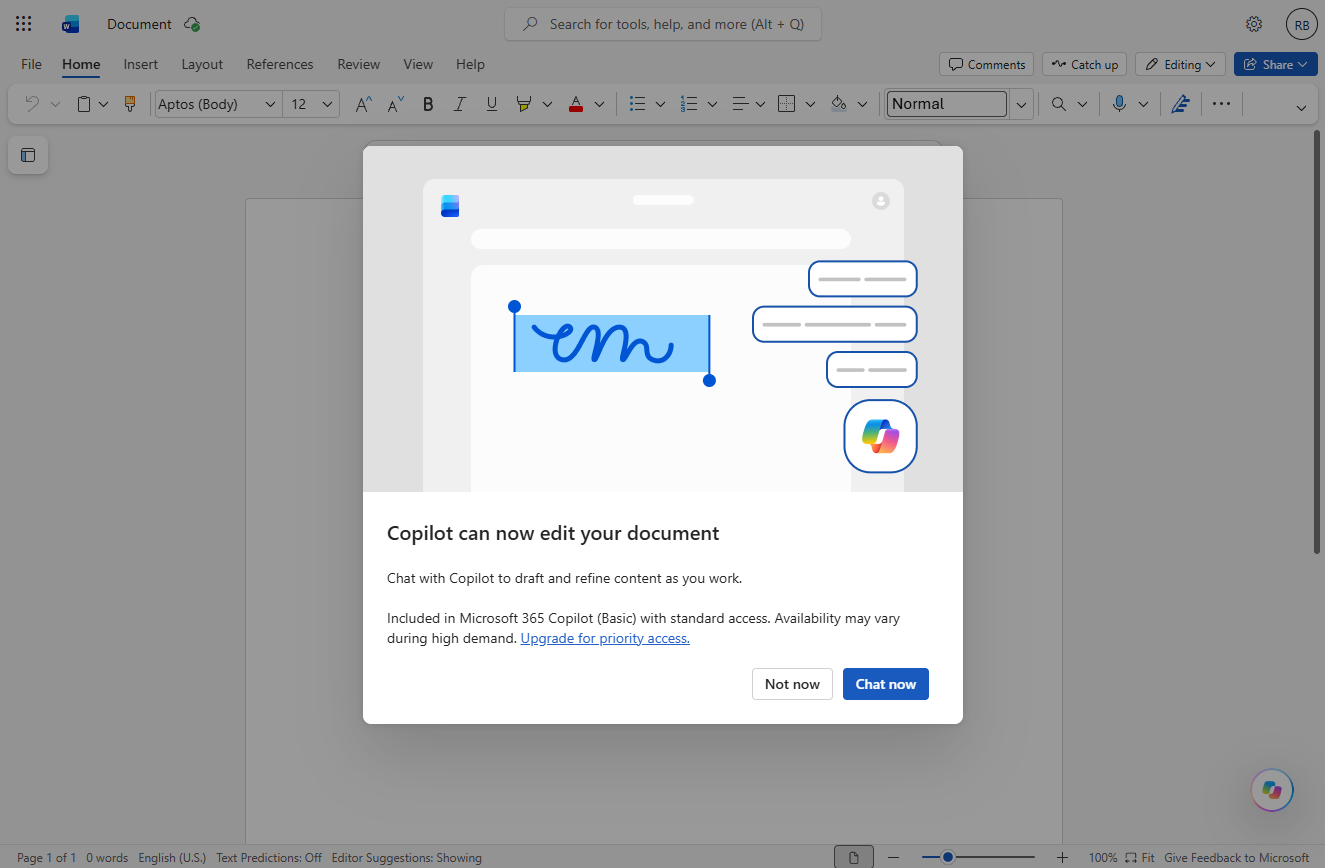Select the Format Painter tool
The image size is (1325, 868).
point(130,104)
